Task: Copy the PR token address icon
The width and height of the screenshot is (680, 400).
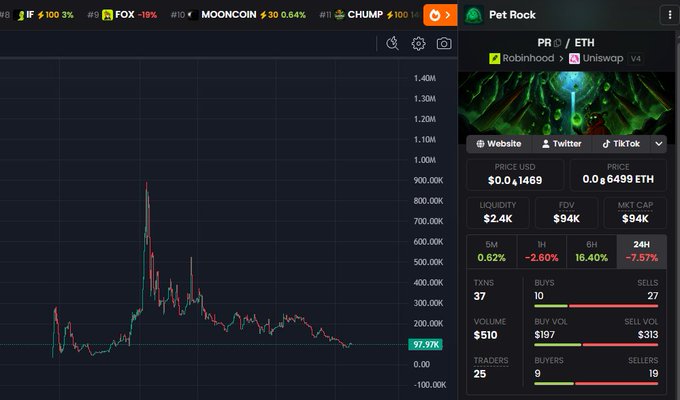Action: click(x=558, y=43)
